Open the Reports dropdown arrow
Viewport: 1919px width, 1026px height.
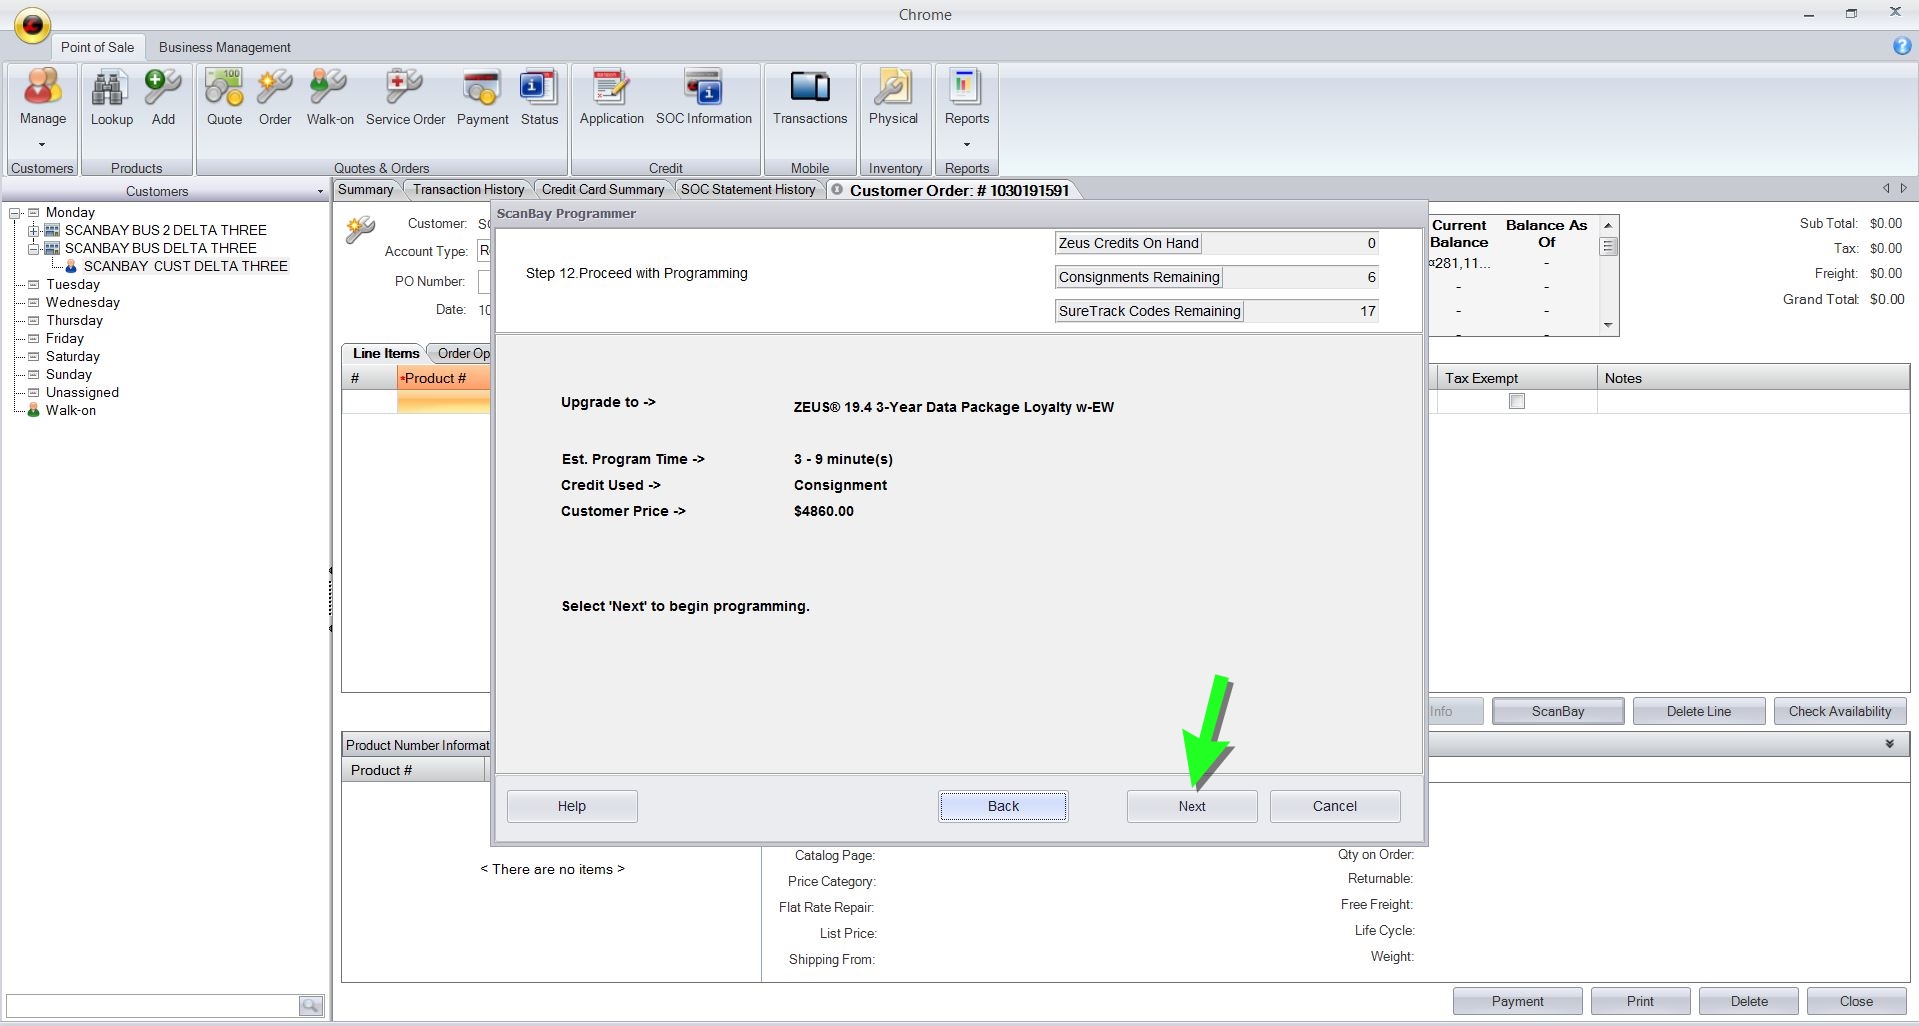pos(966,144)
